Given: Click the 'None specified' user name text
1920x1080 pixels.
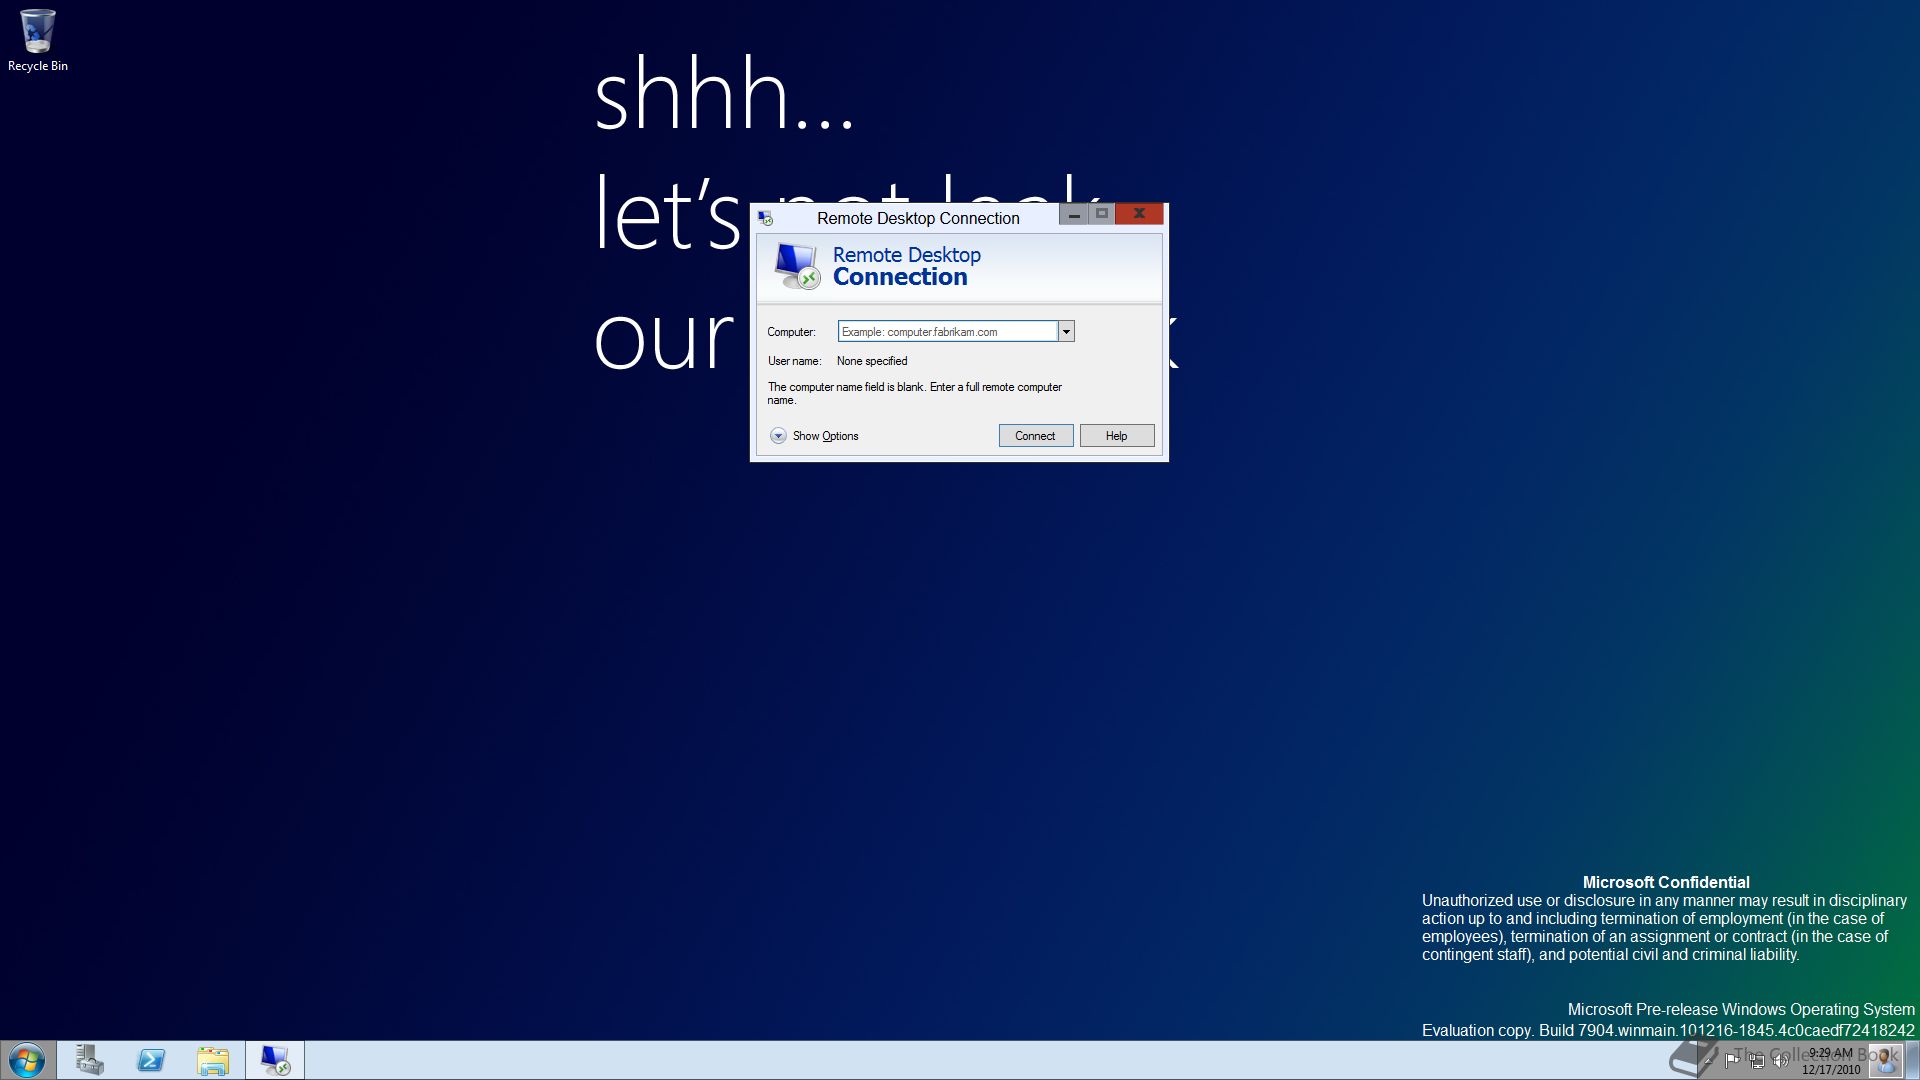Looking at the screenshot, I should tap(872, 361).
